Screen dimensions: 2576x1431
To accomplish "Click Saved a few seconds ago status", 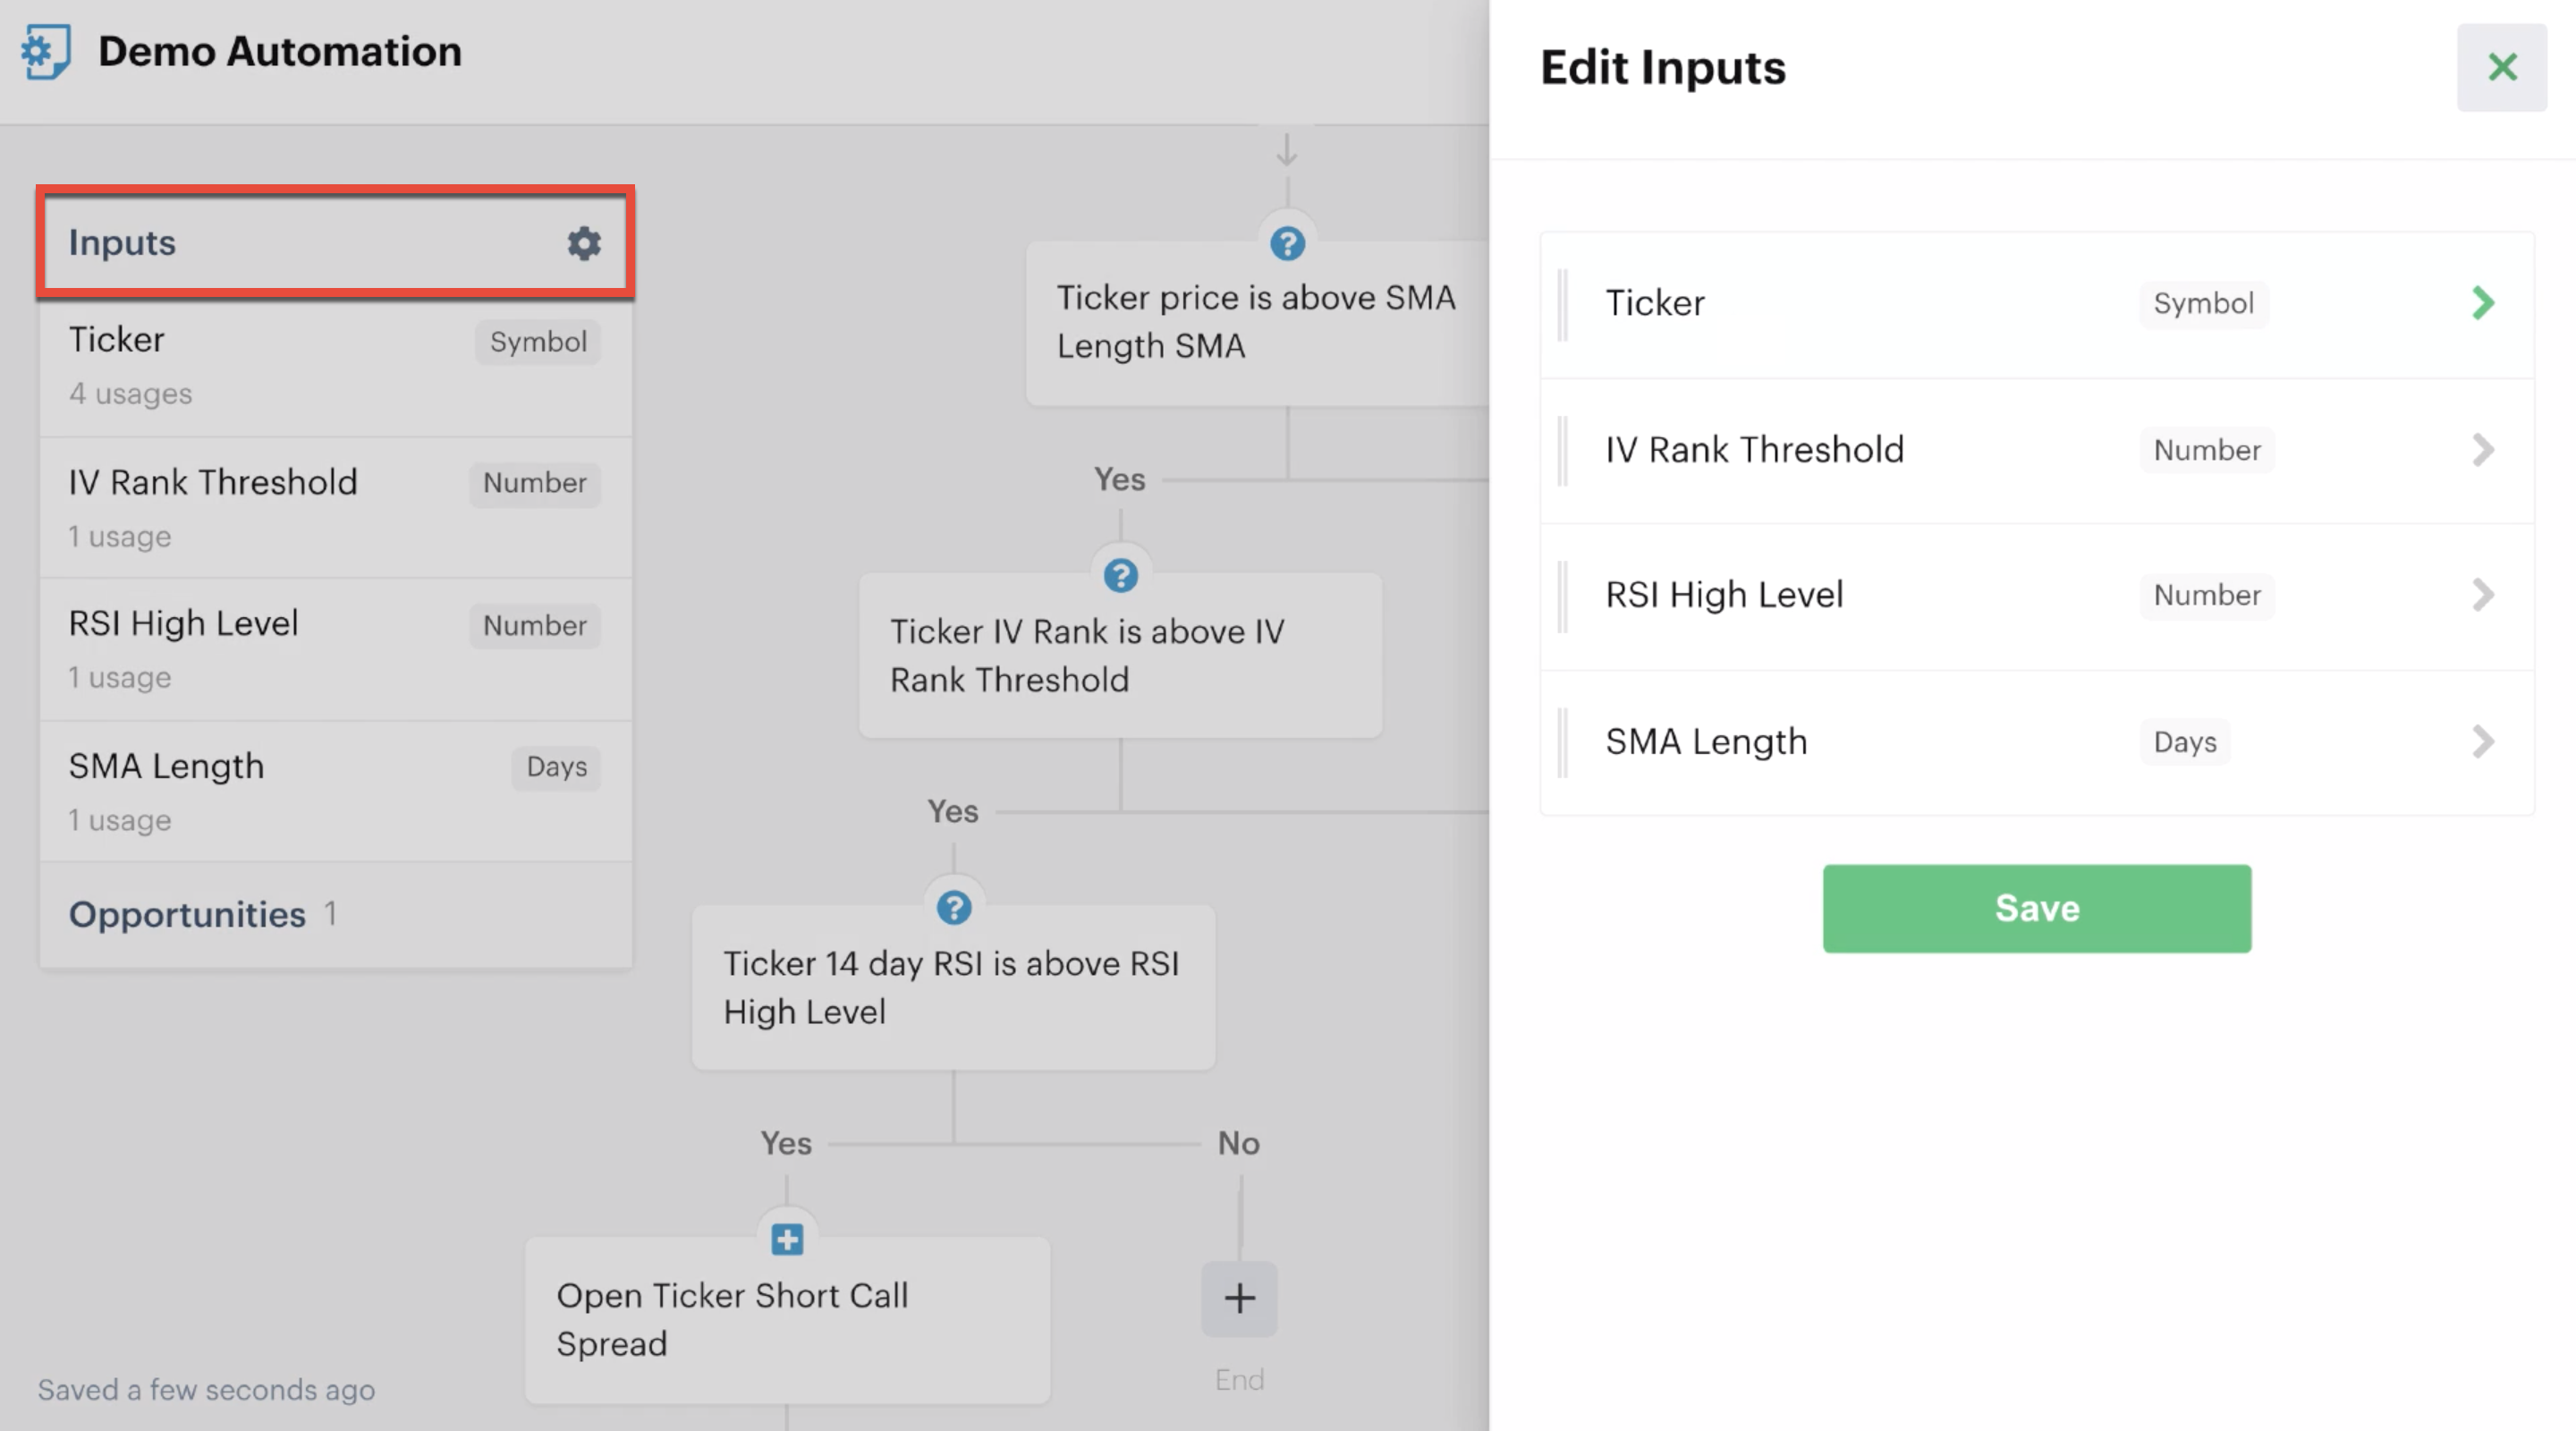I will 205,1389.
